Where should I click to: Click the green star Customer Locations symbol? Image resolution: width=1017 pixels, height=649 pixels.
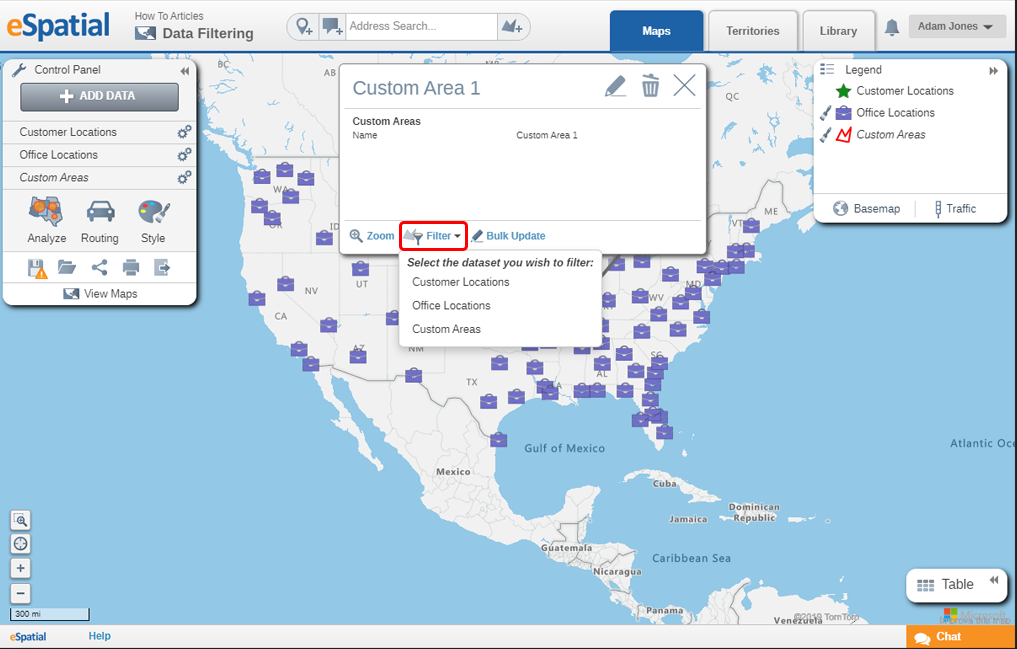[843, 91]
